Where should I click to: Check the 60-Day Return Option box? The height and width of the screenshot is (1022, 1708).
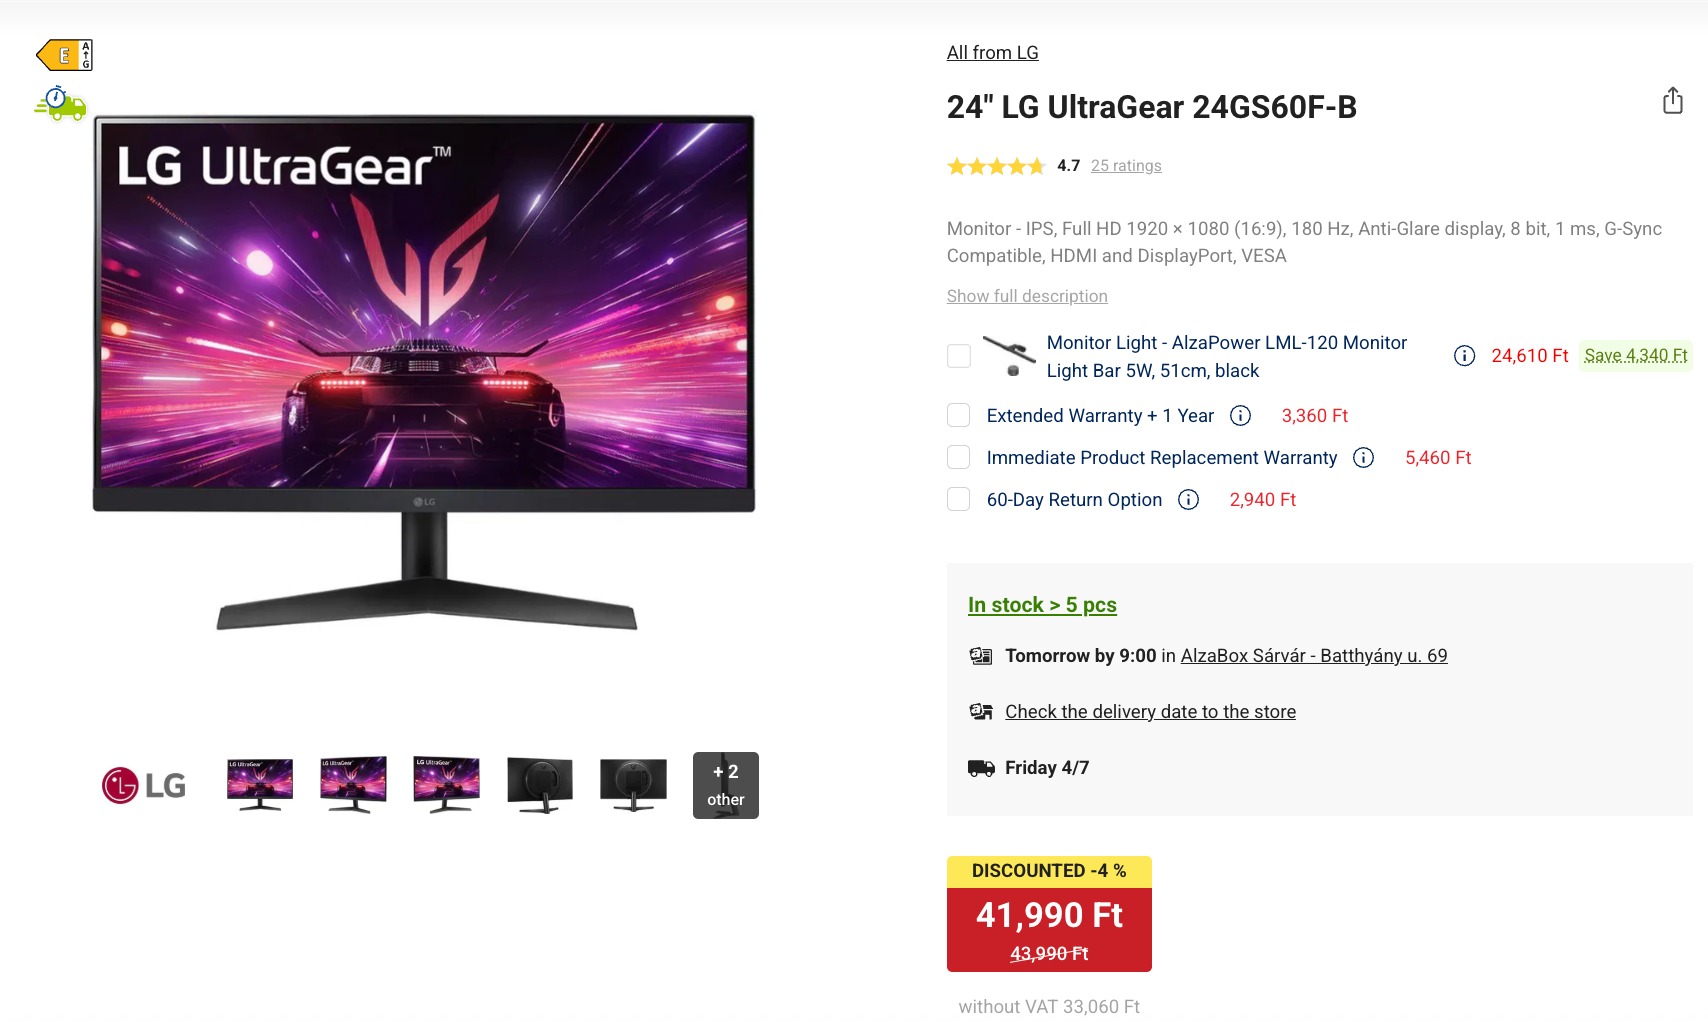958,499
